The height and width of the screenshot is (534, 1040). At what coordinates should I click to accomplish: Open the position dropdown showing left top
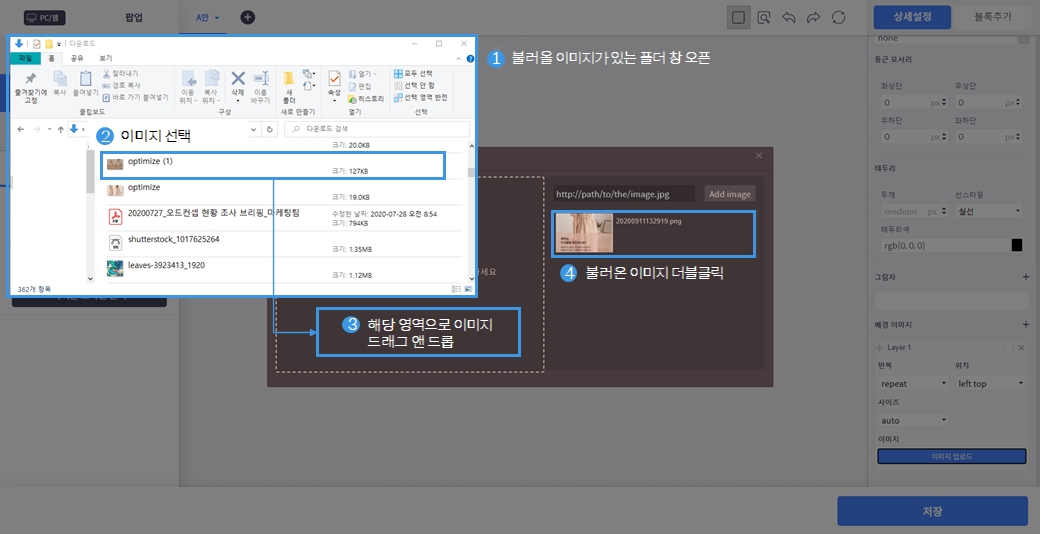tap(989, 383)
